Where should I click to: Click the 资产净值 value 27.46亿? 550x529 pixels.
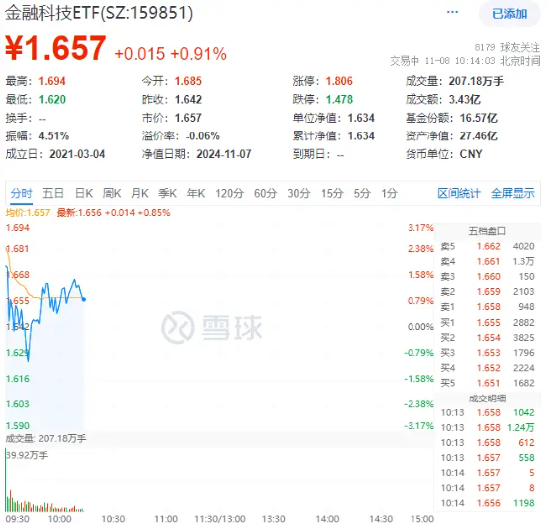click(x=478, y=136)
